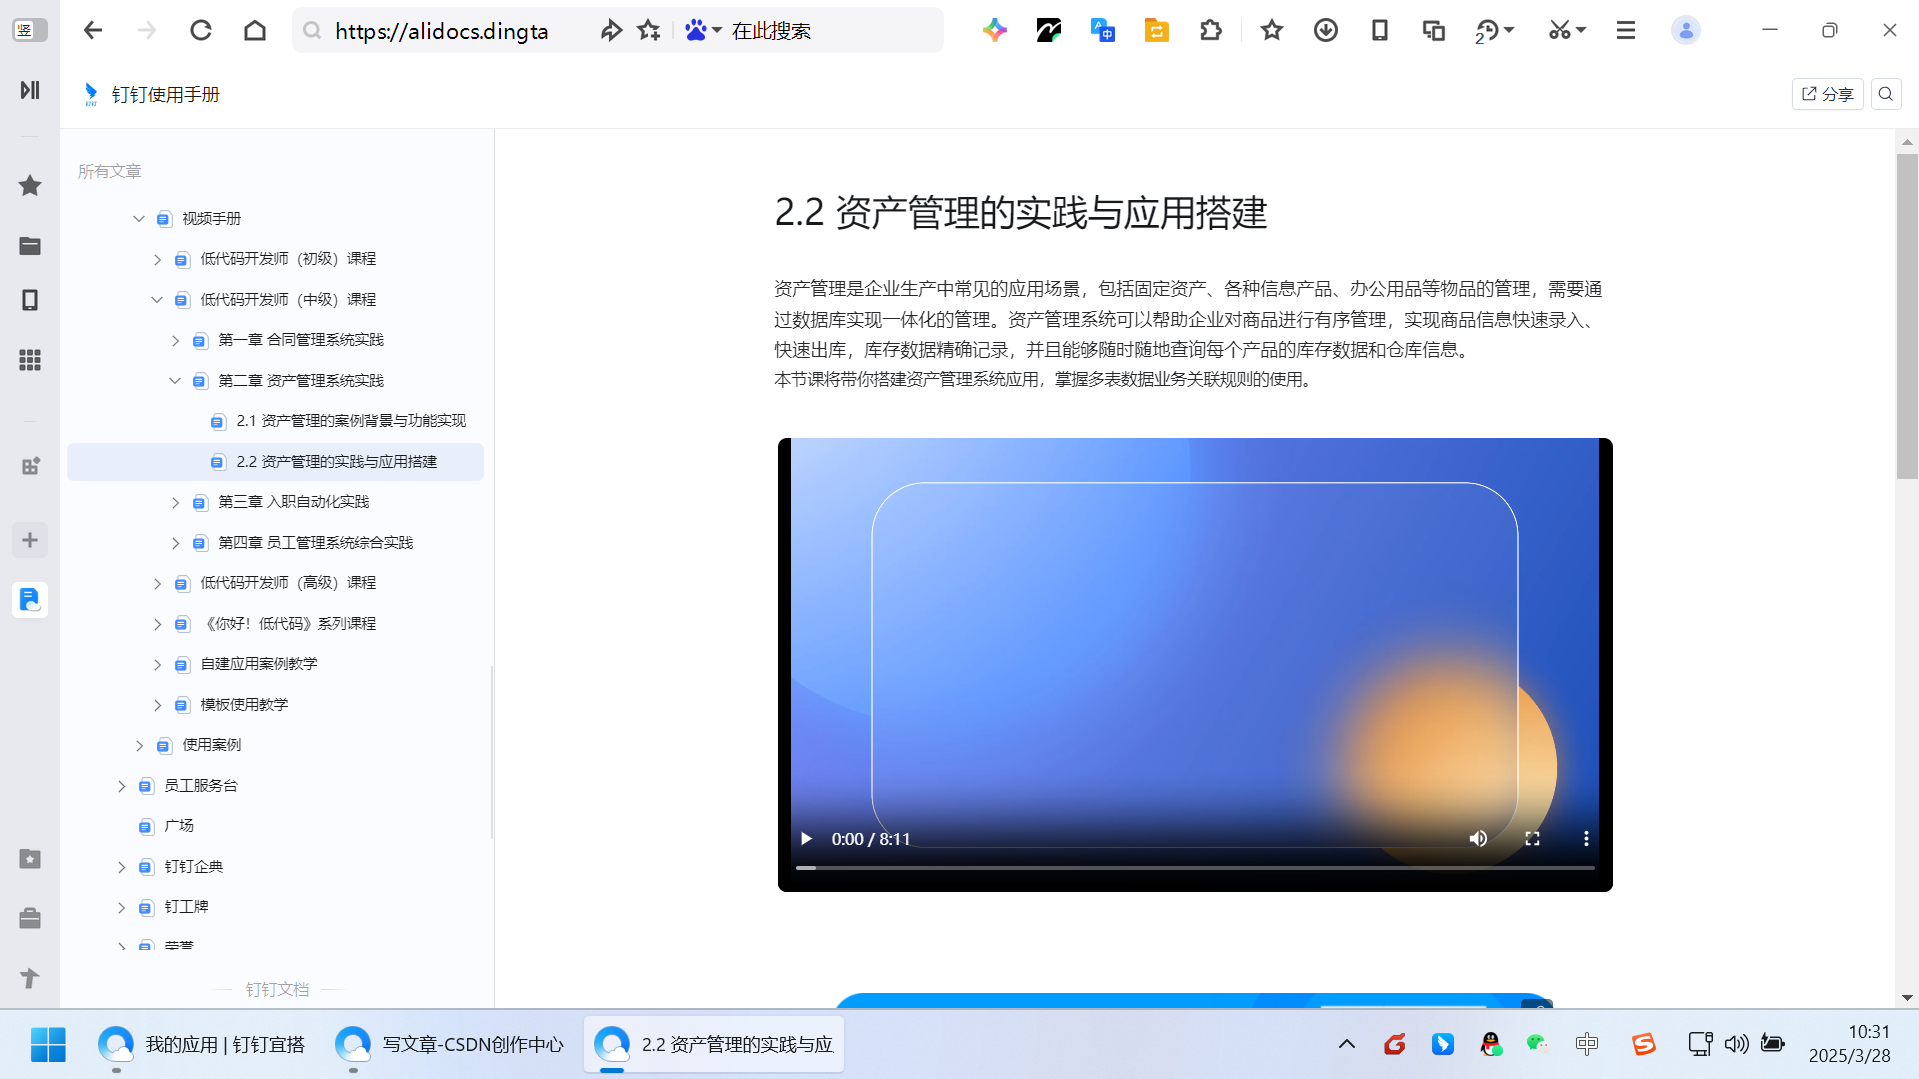1919x1079 pixels.
Task: Expand 低代码开发师（高级）课程 node
Action: 157,583
